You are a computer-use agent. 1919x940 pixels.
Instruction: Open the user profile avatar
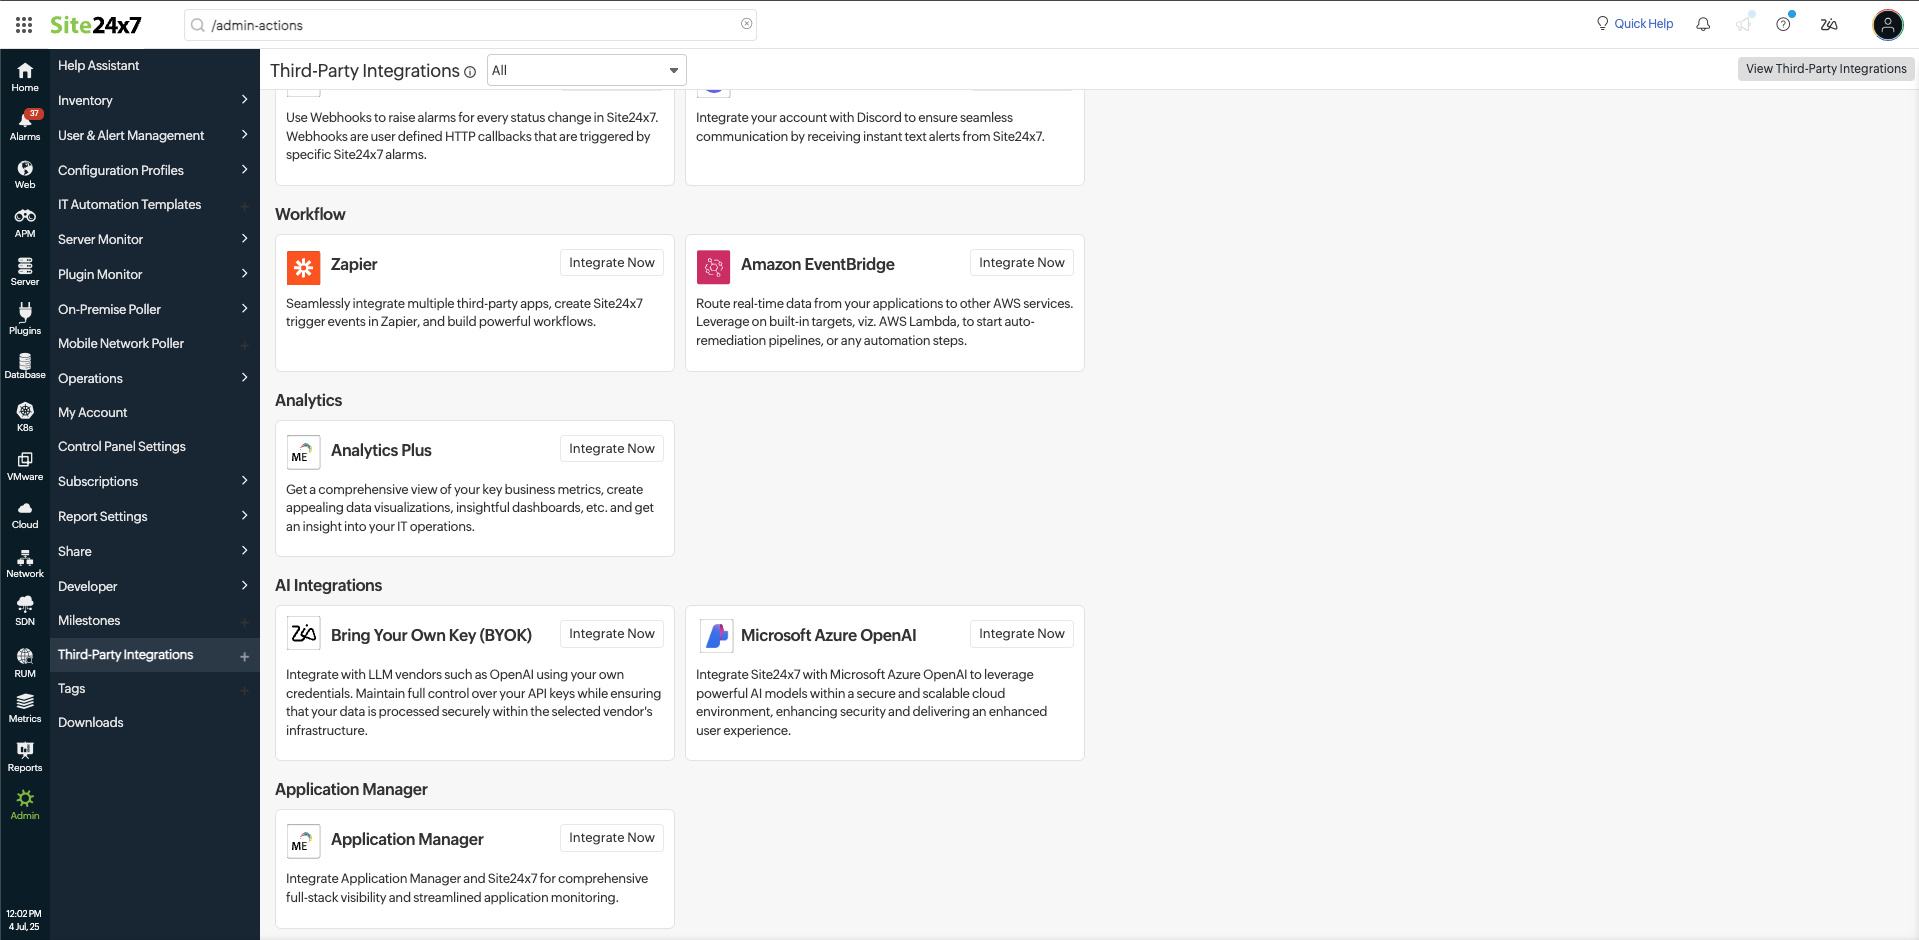point(1887,24)
